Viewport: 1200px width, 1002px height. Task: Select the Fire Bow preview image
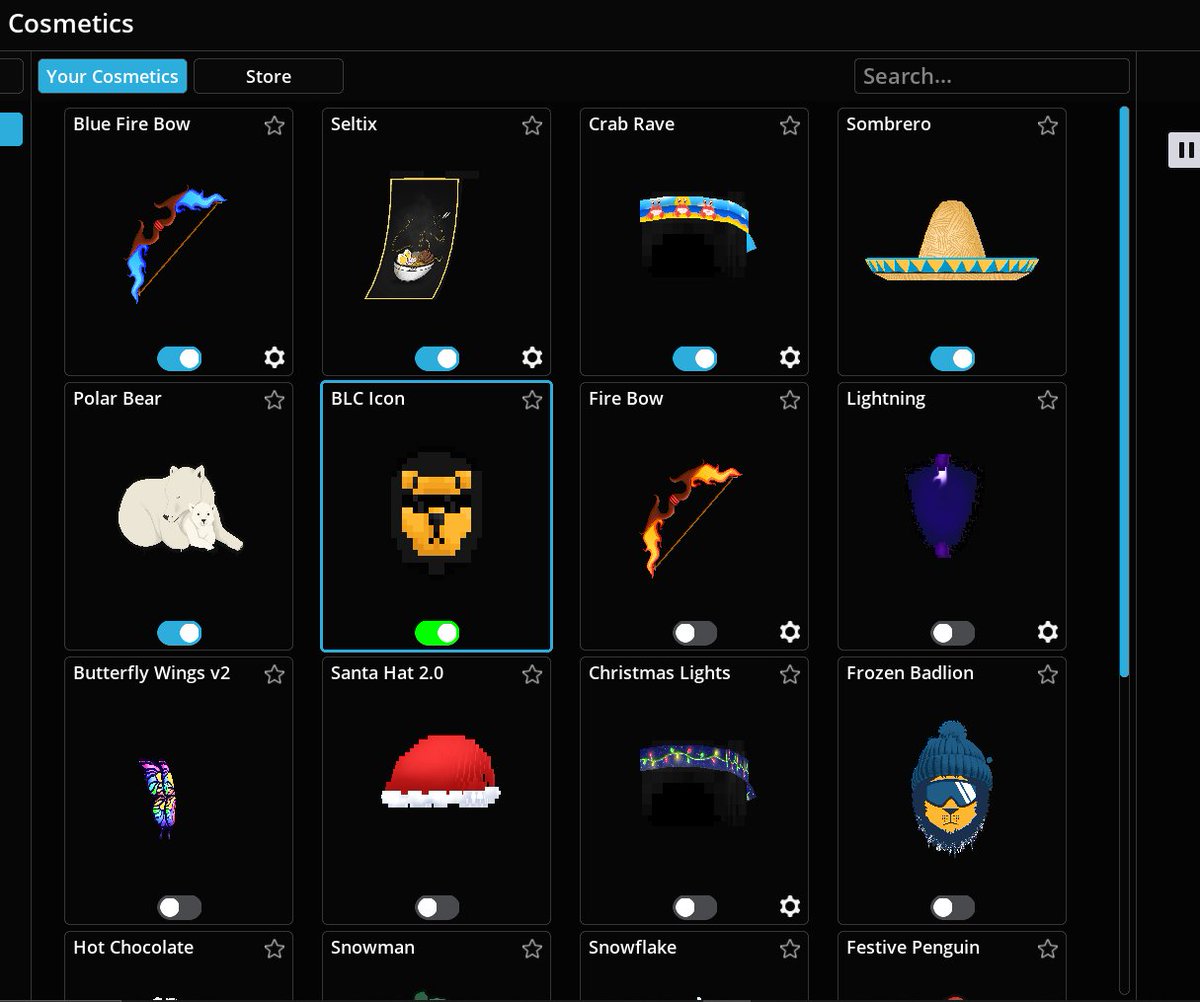[692, 518]
